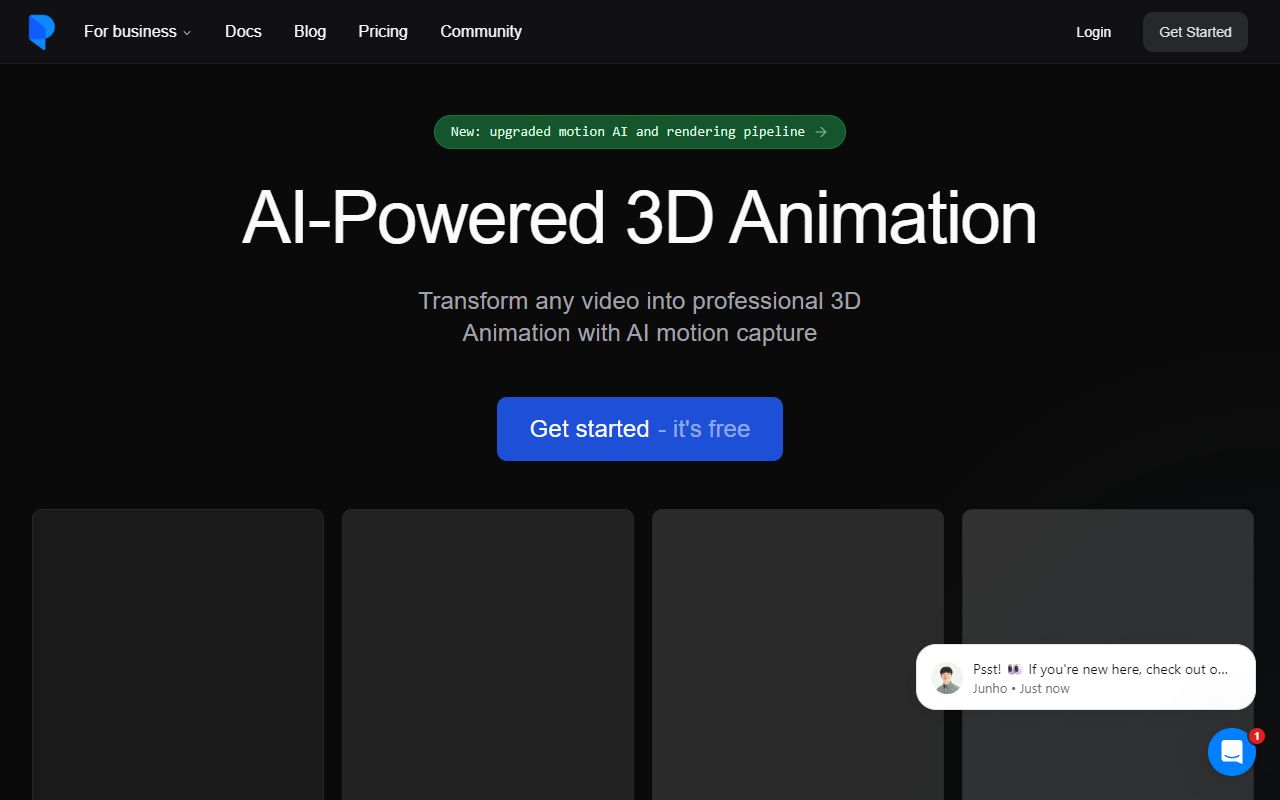
Task: Click the Plask logo icon
Action: tap(41, 31)
